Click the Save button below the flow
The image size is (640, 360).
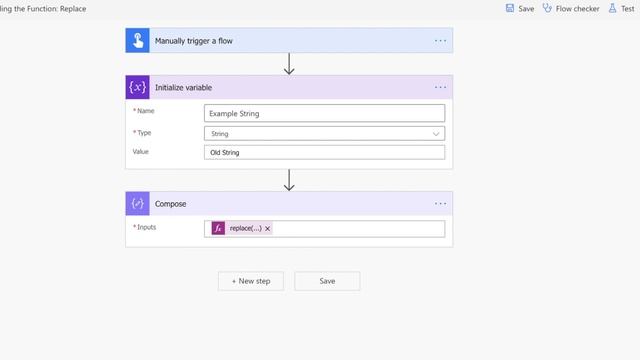[327, 281]
